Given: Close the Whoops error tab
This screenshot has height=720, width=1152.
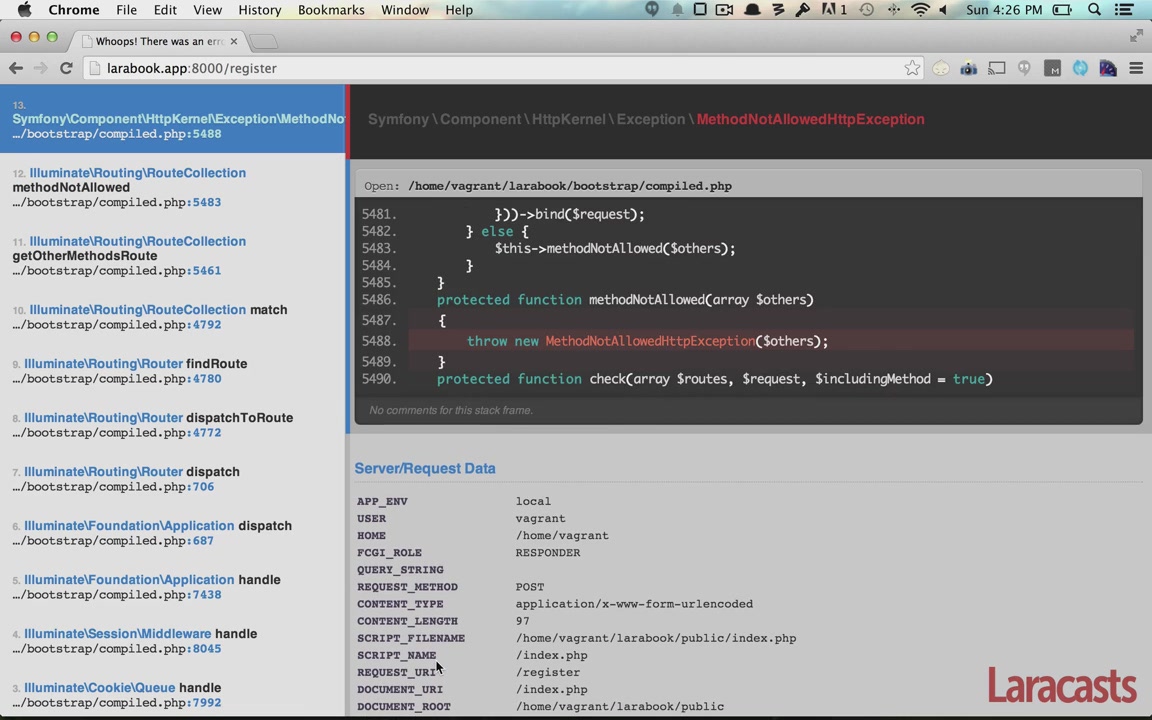Looking at the screenshot, I should coord(234,41).
